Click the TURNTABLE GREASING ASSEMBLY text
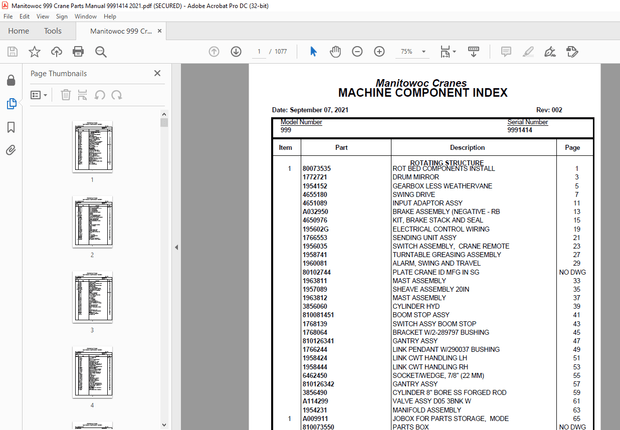The height and width of the screenshot is (430, 620). tap(447, 255)
